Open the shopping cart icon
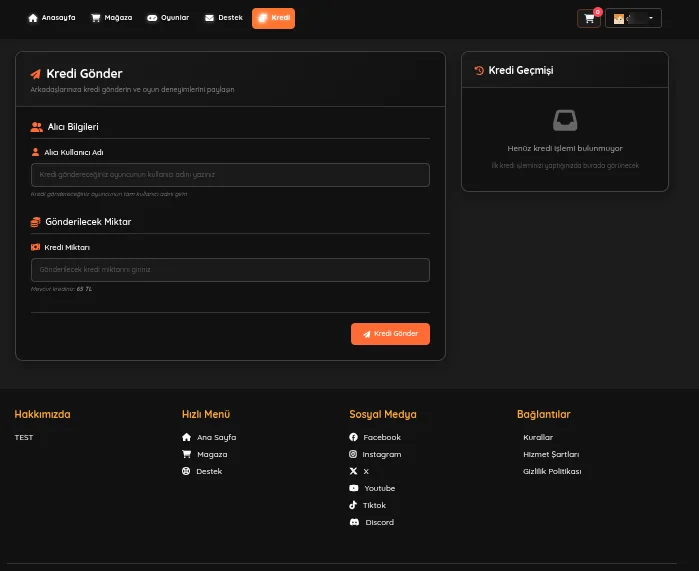 (589, 18)
